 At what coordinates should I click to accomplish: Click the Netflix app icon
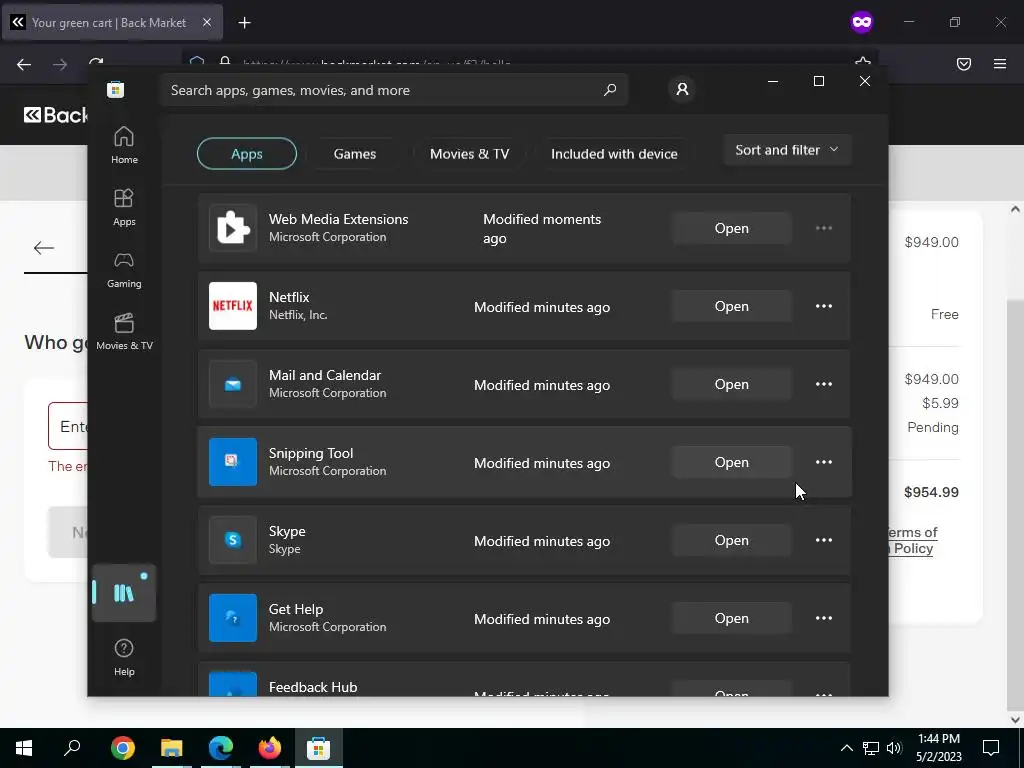click(233, 306)
